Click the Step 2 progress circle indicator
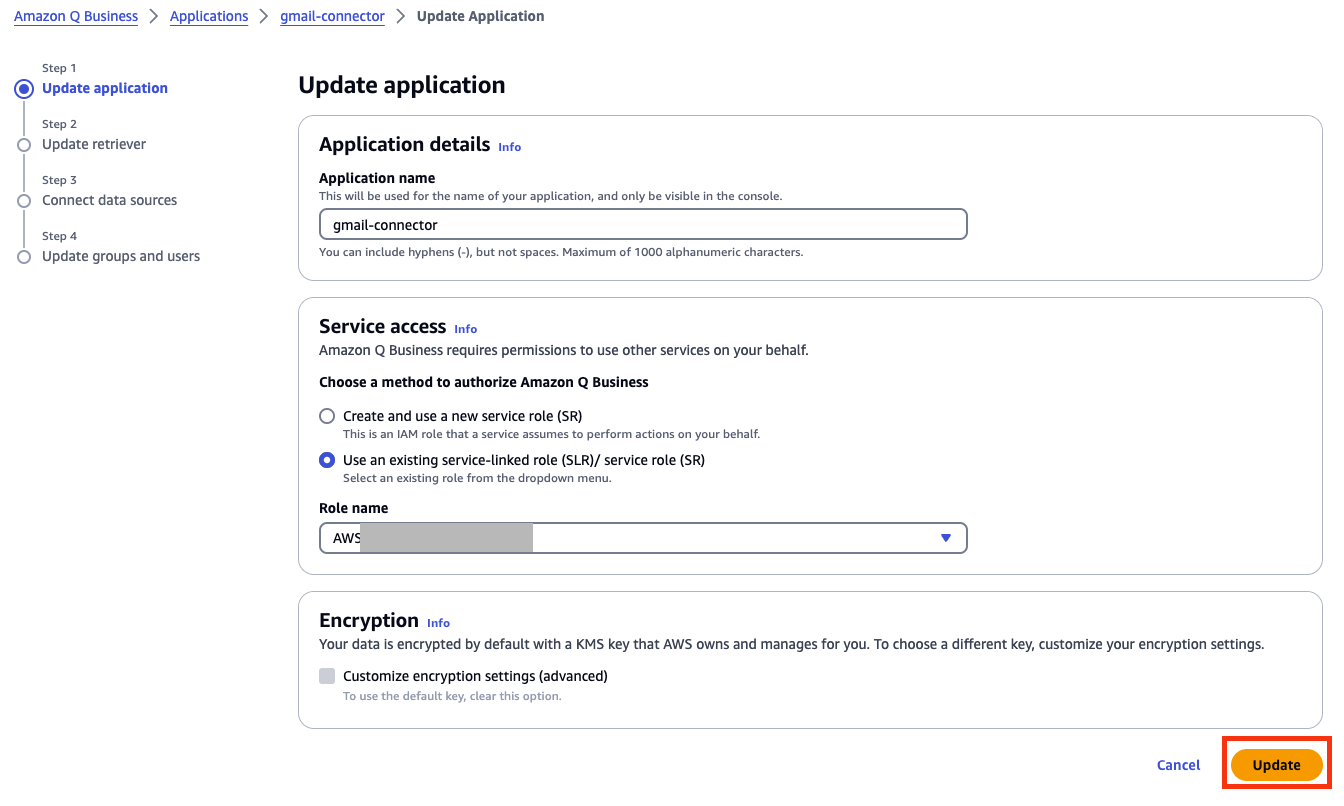The height and width of the screenshot is (806, 1344). point(24,145)
